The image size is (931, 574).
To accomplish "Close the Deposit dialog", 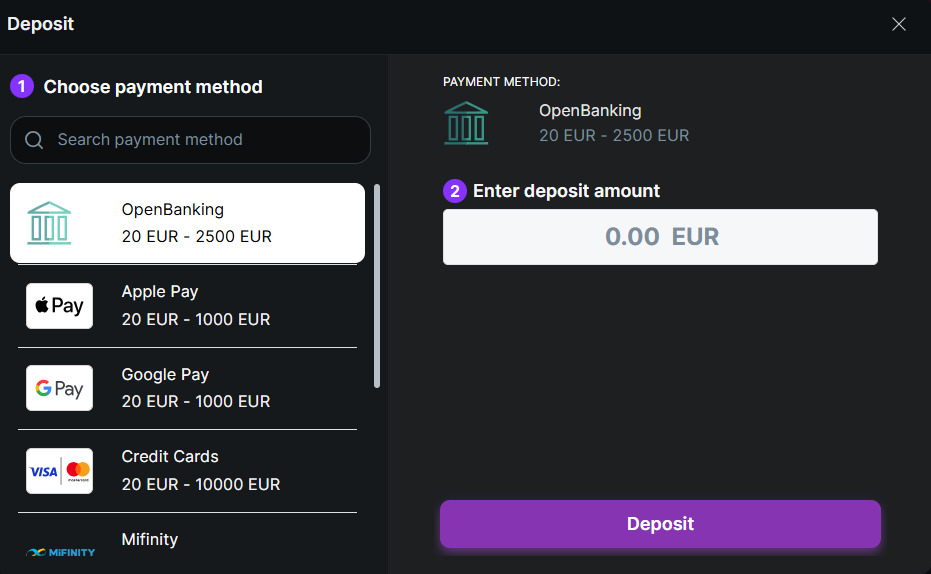I will click(899, 24).
